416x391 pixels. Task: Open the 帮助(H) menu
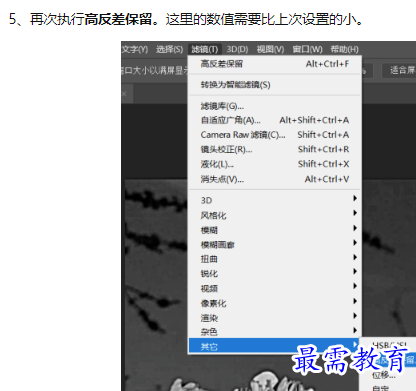[x=344, y=49]
